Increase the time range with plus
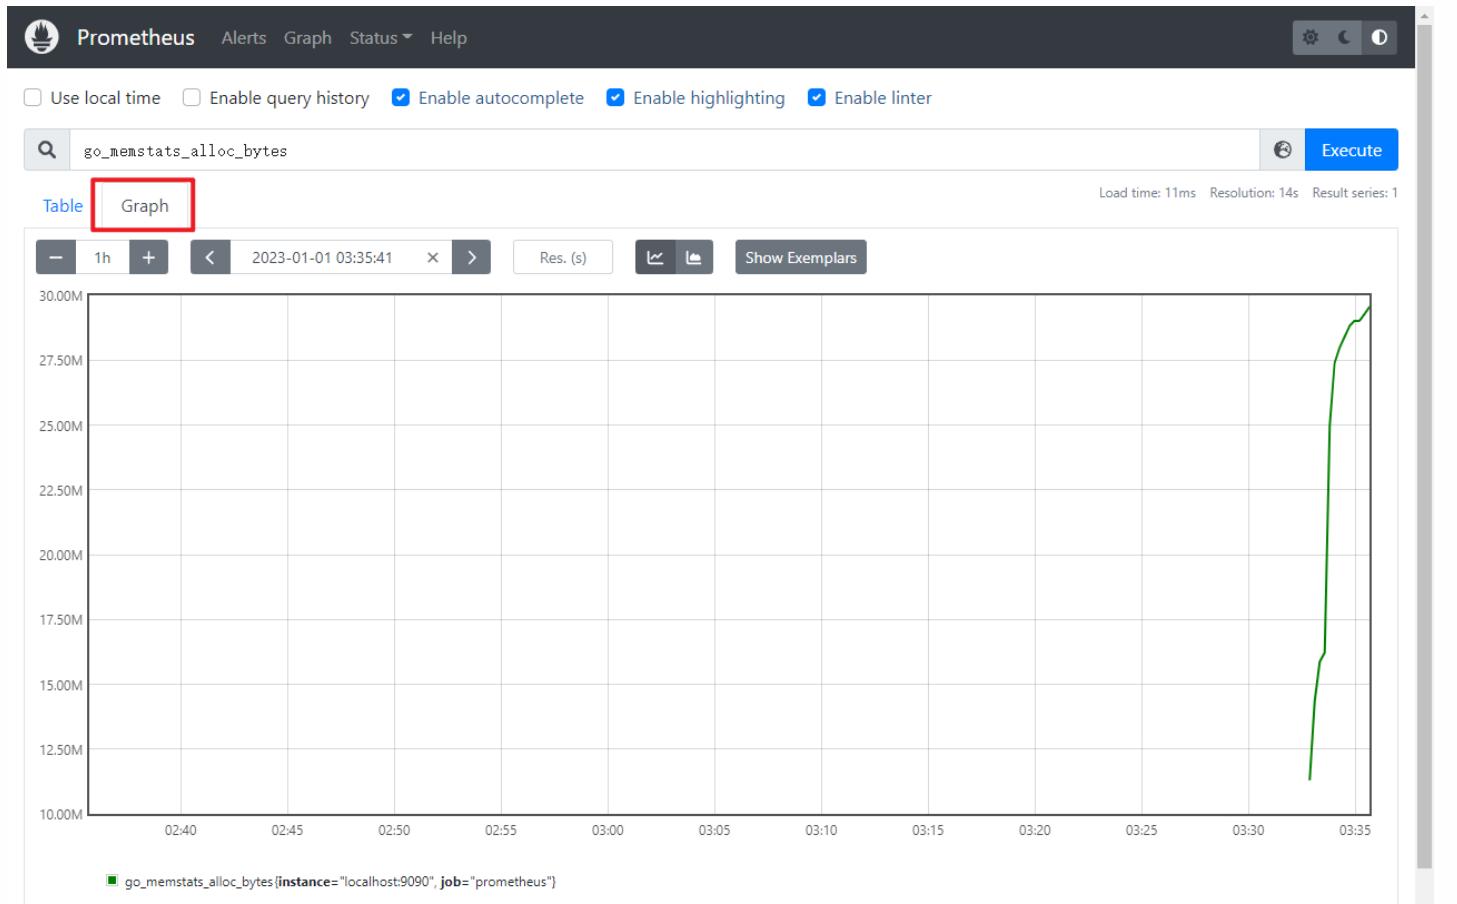 pyautogui.click(x=148, y=257)
